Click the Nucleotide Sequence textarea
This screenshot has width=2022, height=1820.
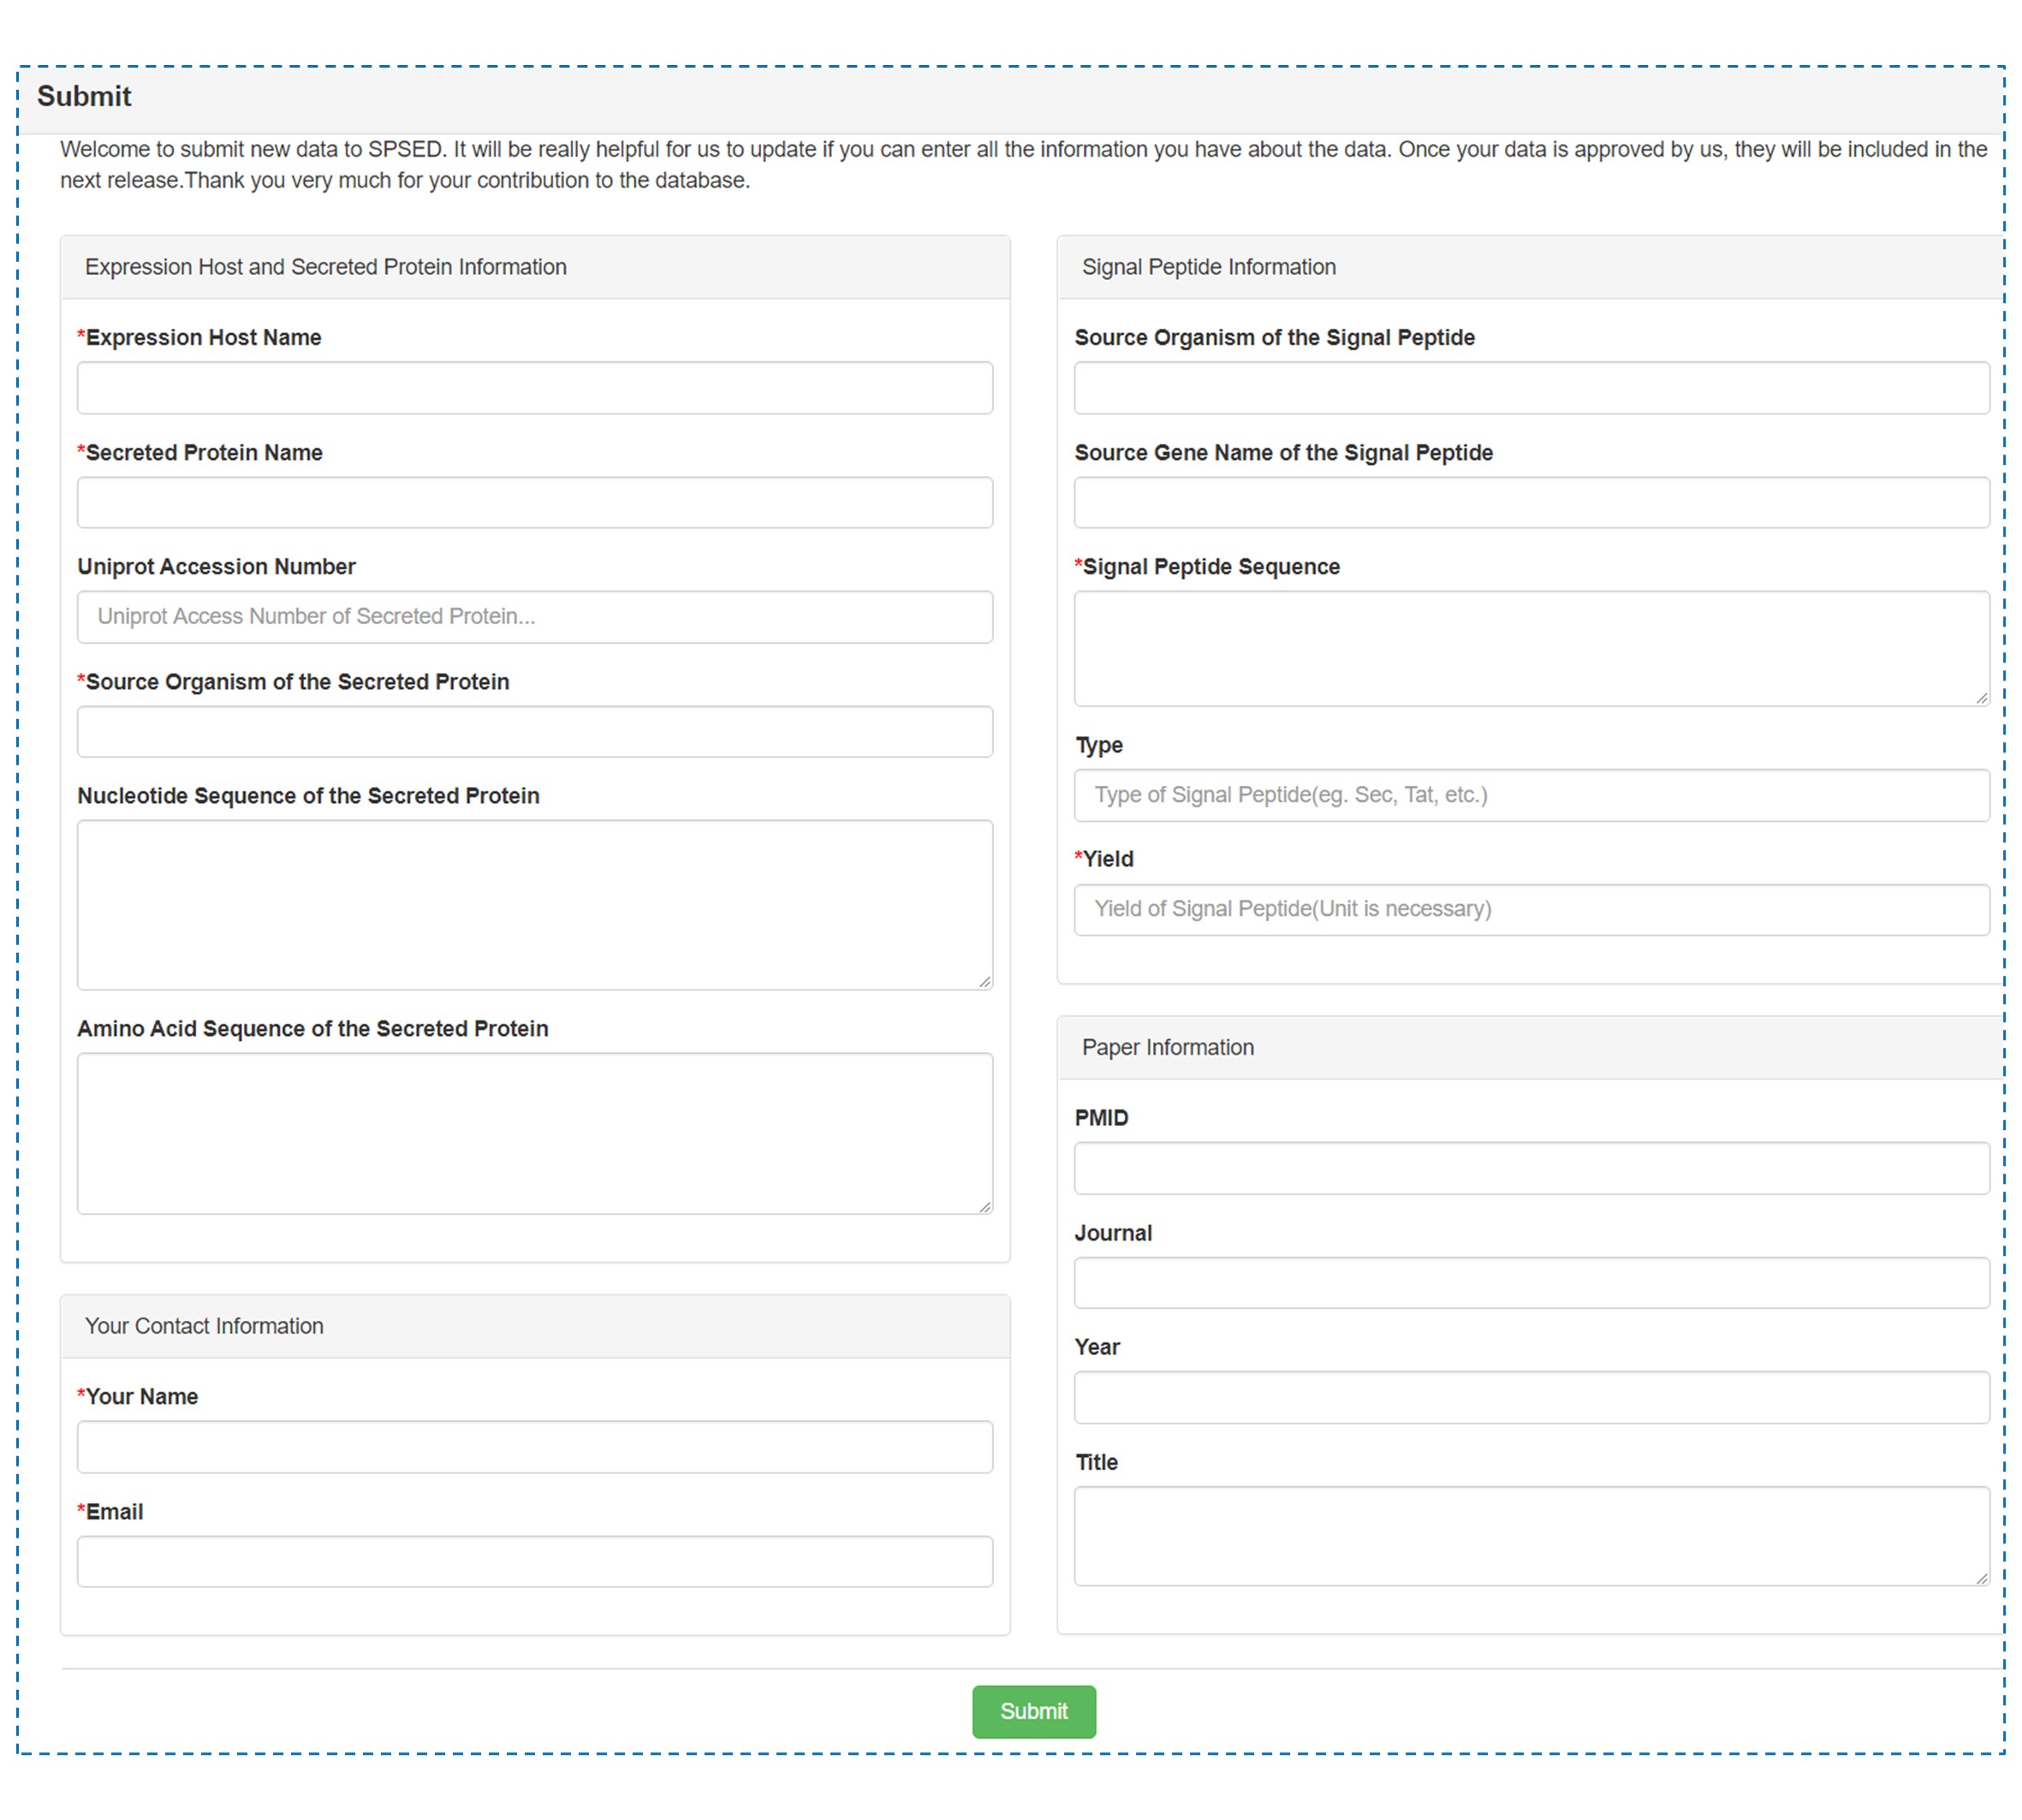pos(535,905)
